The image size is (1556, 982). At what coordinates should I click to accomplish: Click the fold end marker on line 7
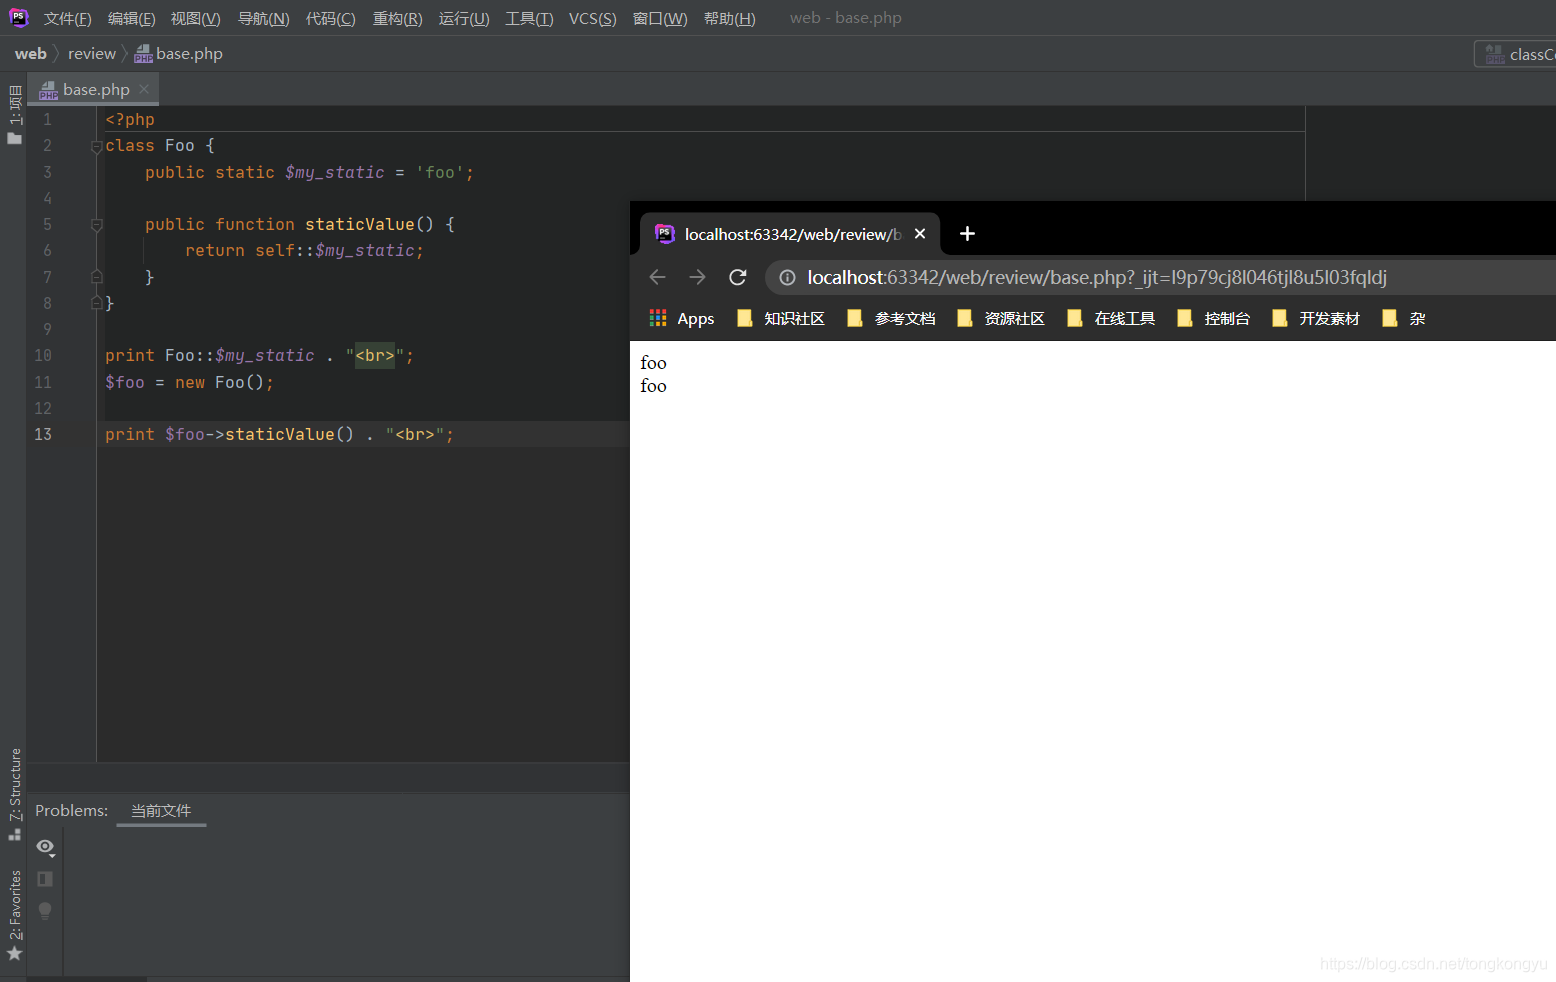(96, 277)
